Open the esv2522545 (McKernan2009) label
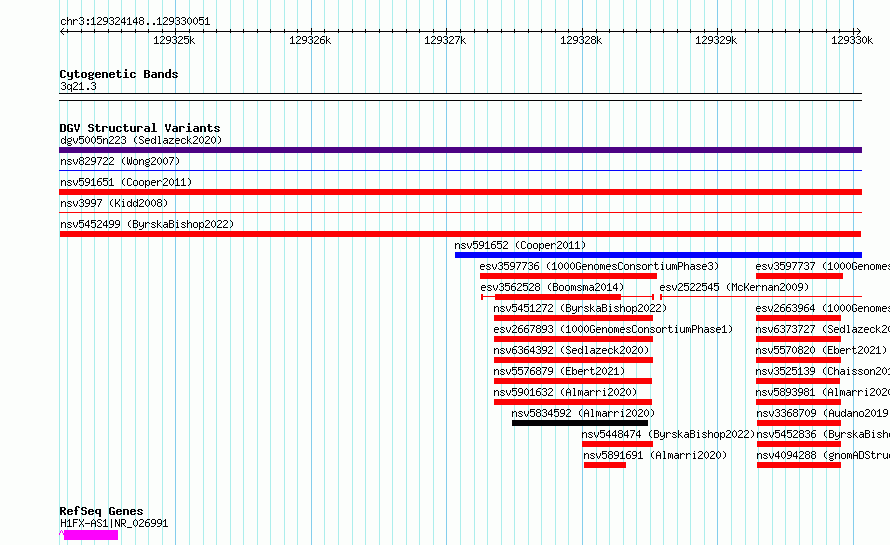 tap(734, 287)
